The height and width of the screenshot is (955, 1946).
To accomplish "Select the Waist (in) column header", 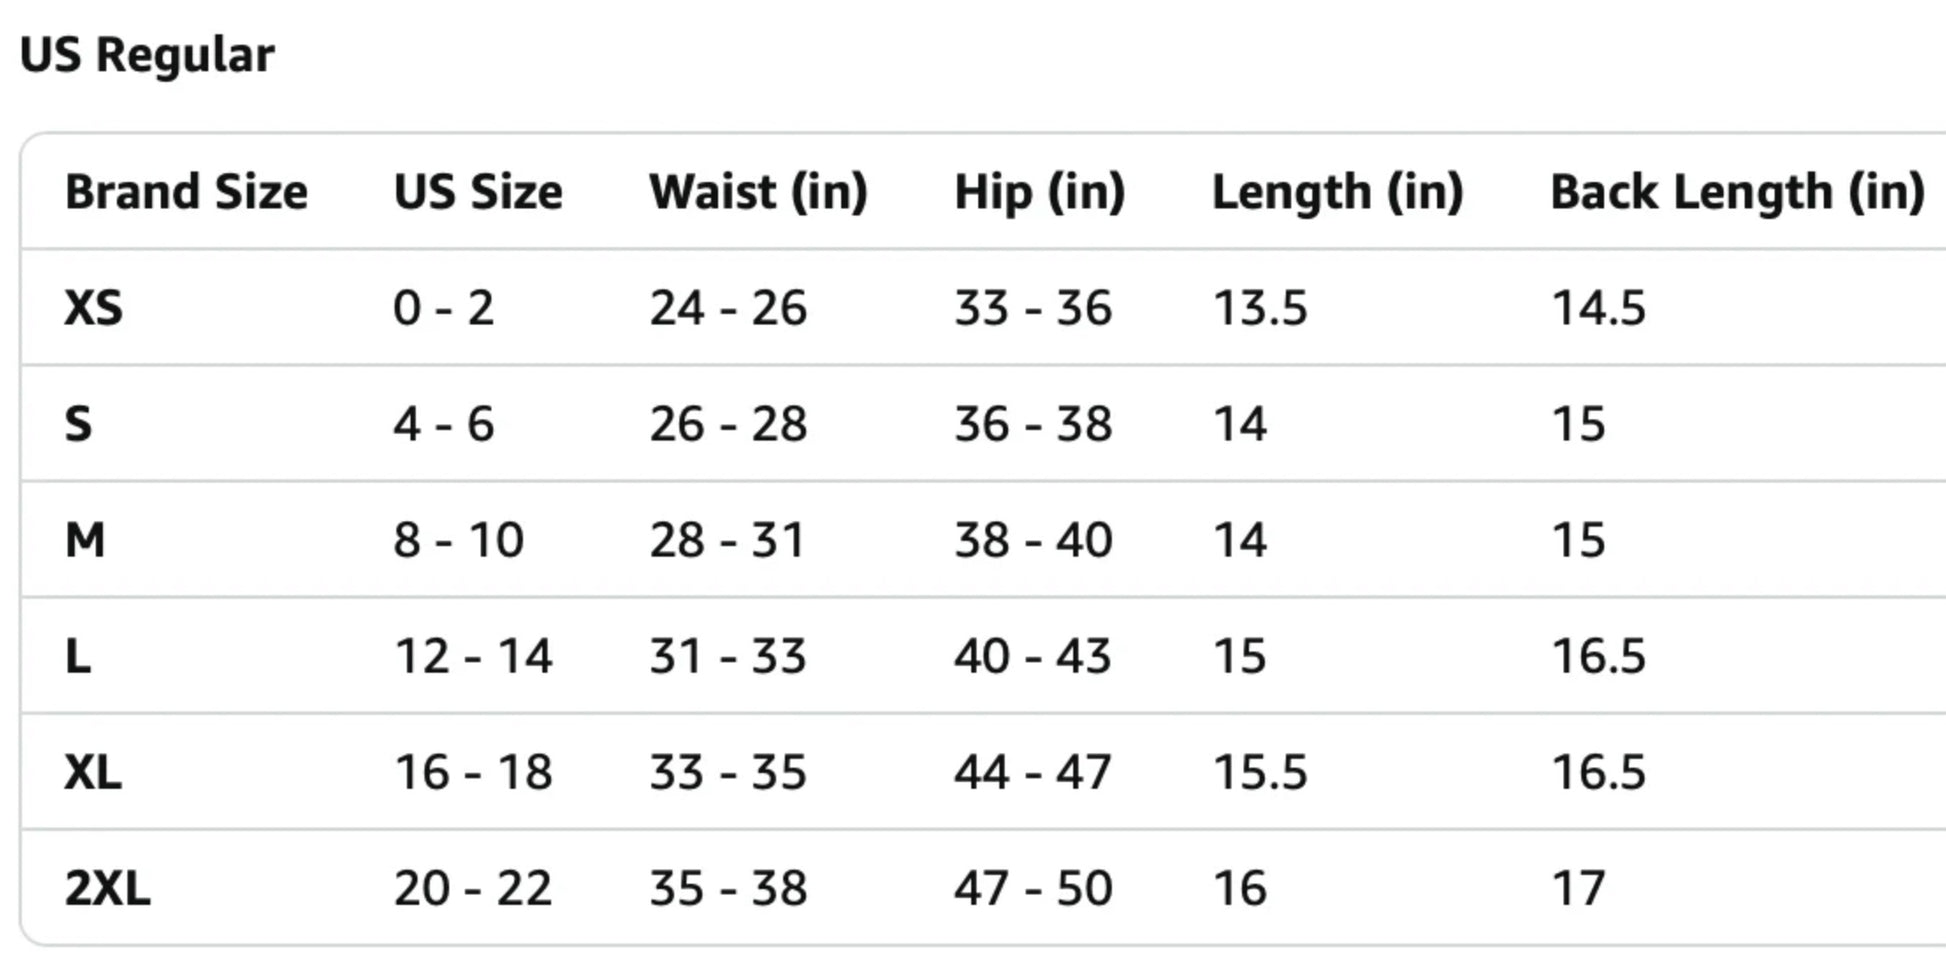I will coord(758,191).
